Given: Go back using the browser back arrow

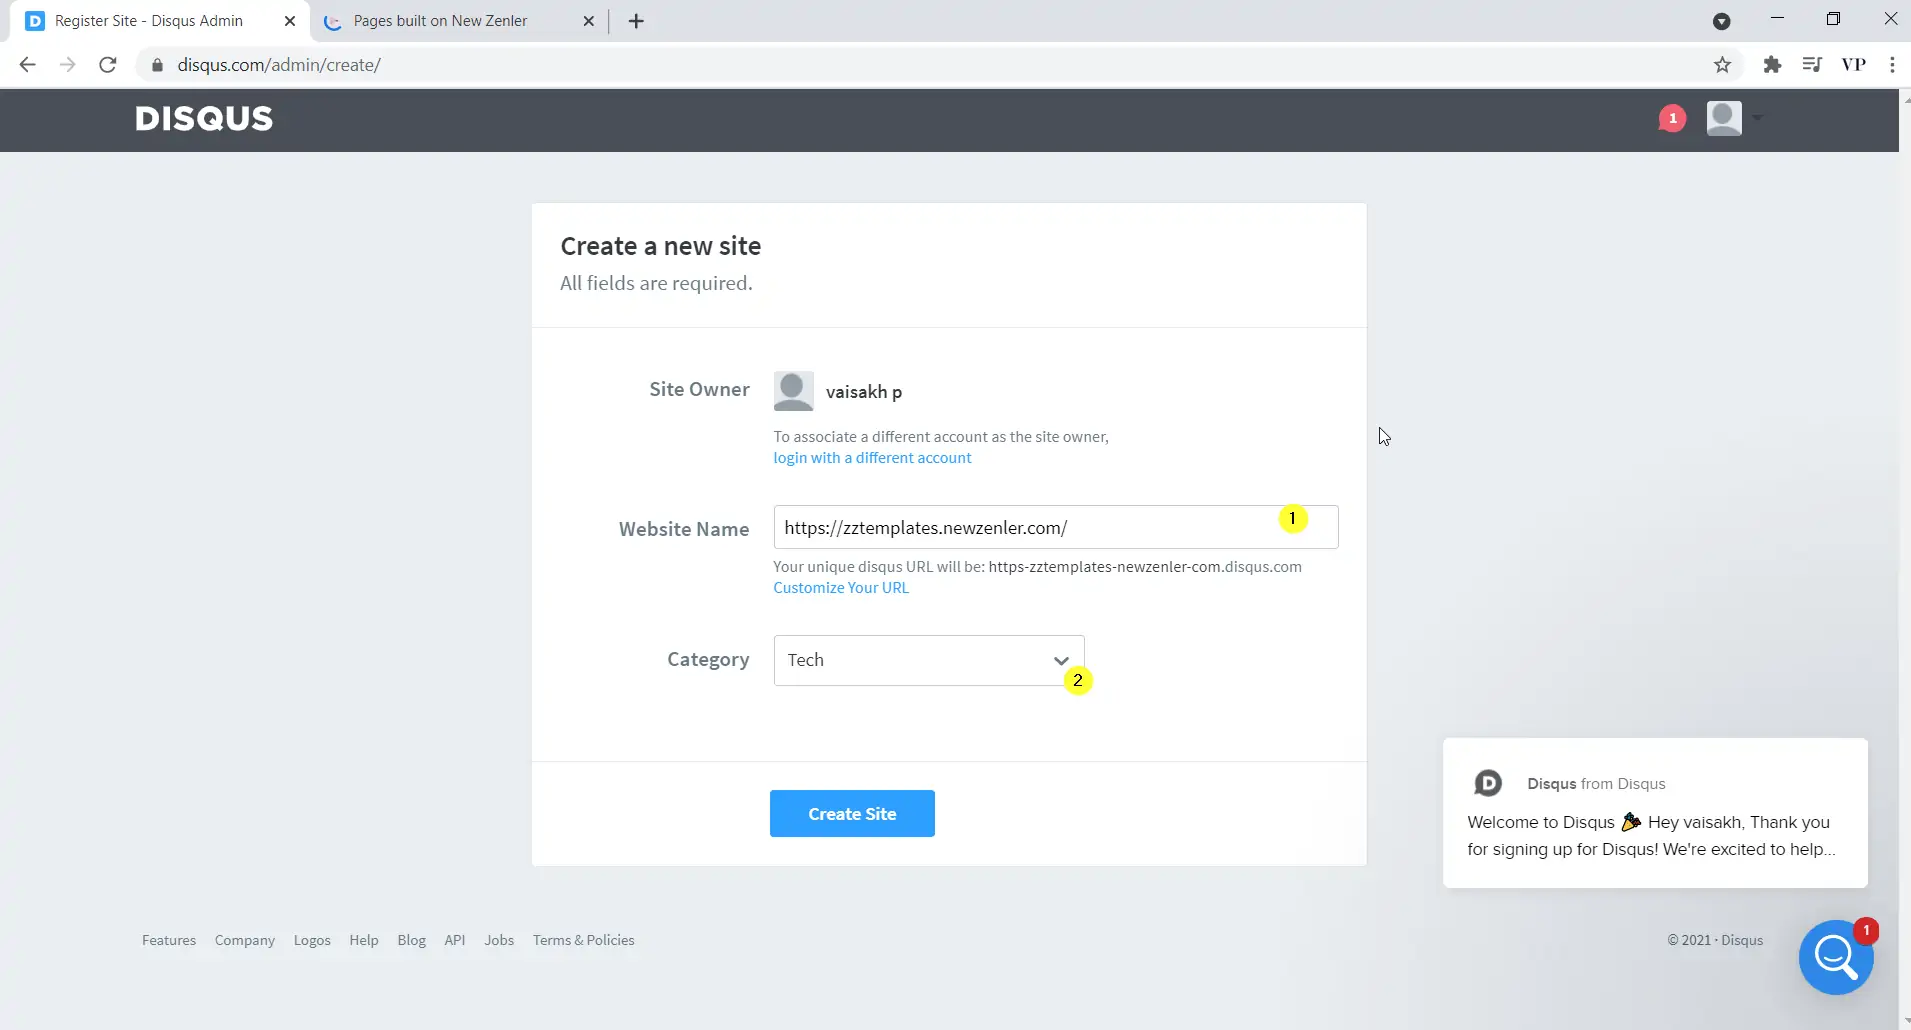Looking at the screenshot, I should point(27,64).
